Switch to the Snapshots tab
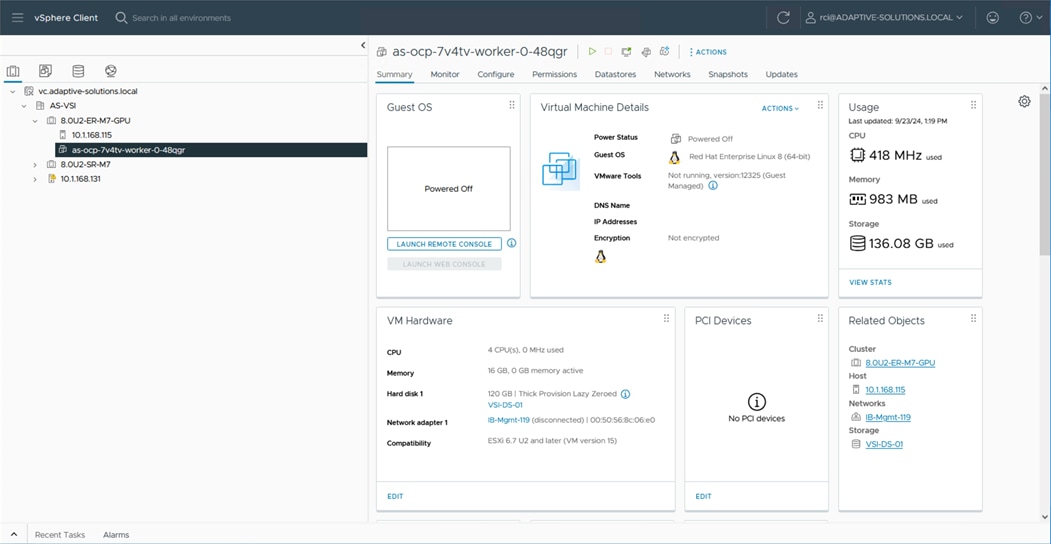Image resolution: width=1051 pixels, height=544 pixels. pyautogui.click(x=728, y=74)
